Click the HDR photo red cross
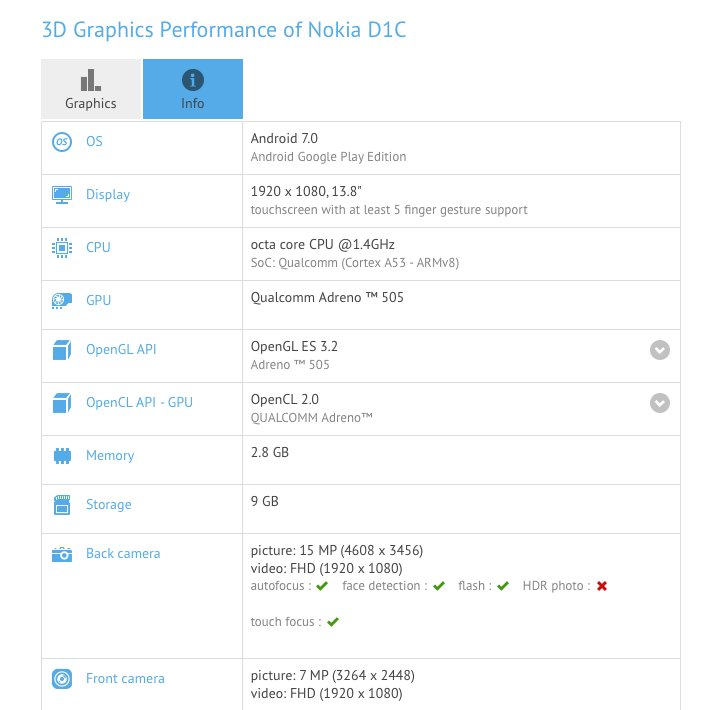The width and height of the screenshot is (716, 710). (602, 586)
